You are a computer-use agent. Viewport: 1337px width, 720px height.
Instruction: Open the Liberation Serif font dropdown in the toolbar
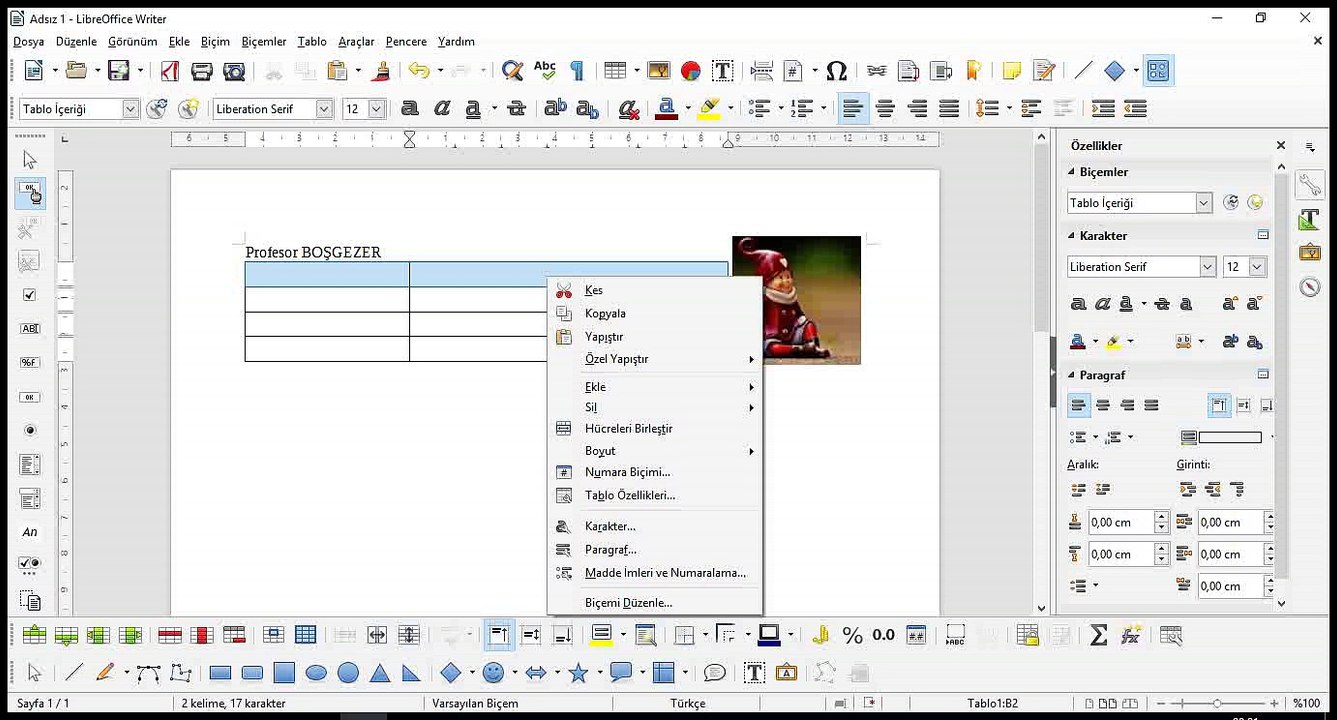[x=324, y=109]
